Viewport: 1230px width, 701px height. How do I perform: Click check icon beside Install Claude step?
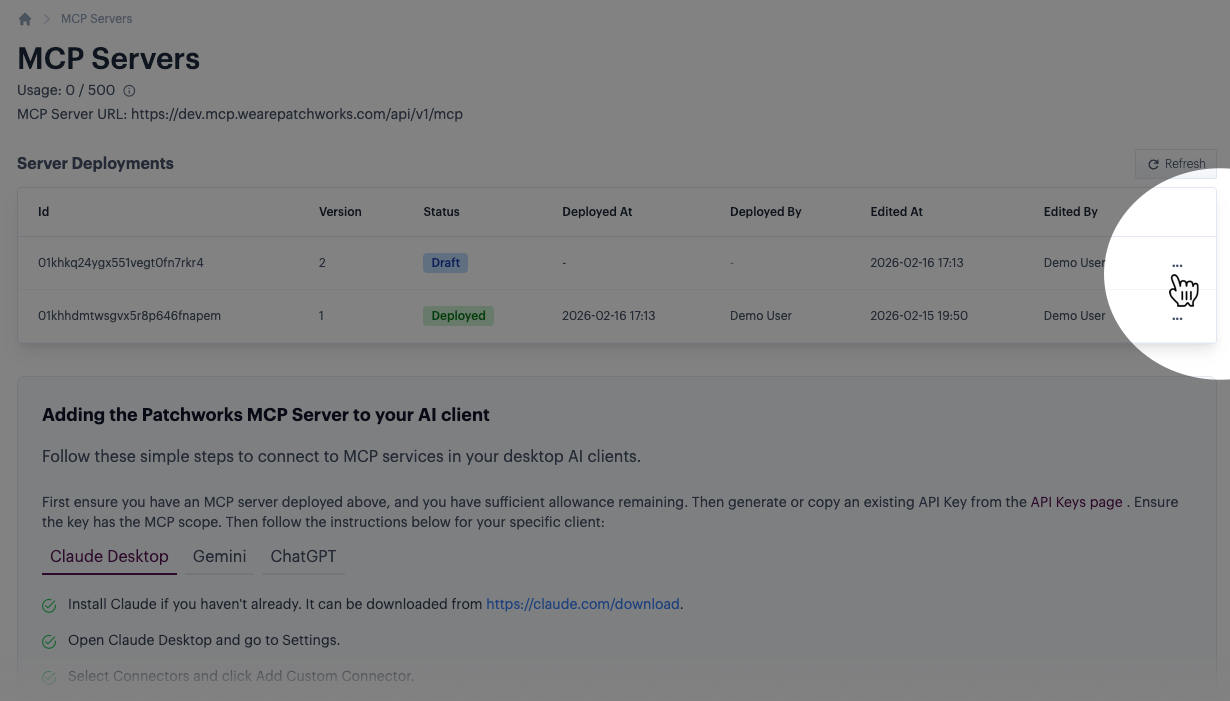click(49, 606)
